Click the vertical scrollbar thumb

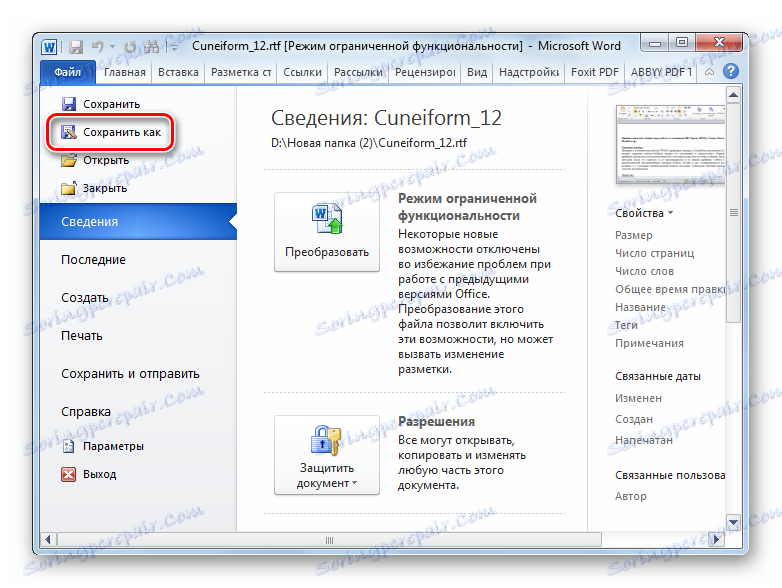click(733, 213)
